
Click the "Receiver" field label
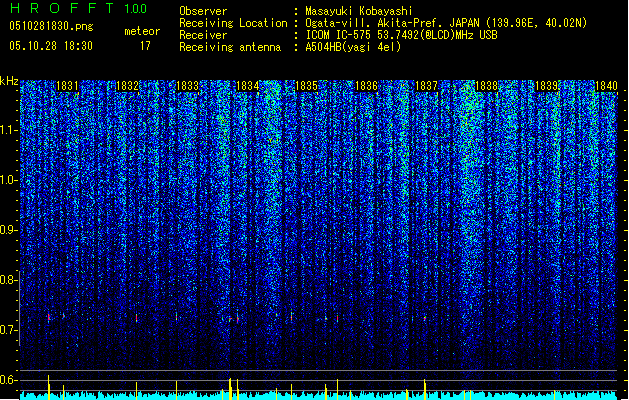pyautogui.click(x=203, y=35)
